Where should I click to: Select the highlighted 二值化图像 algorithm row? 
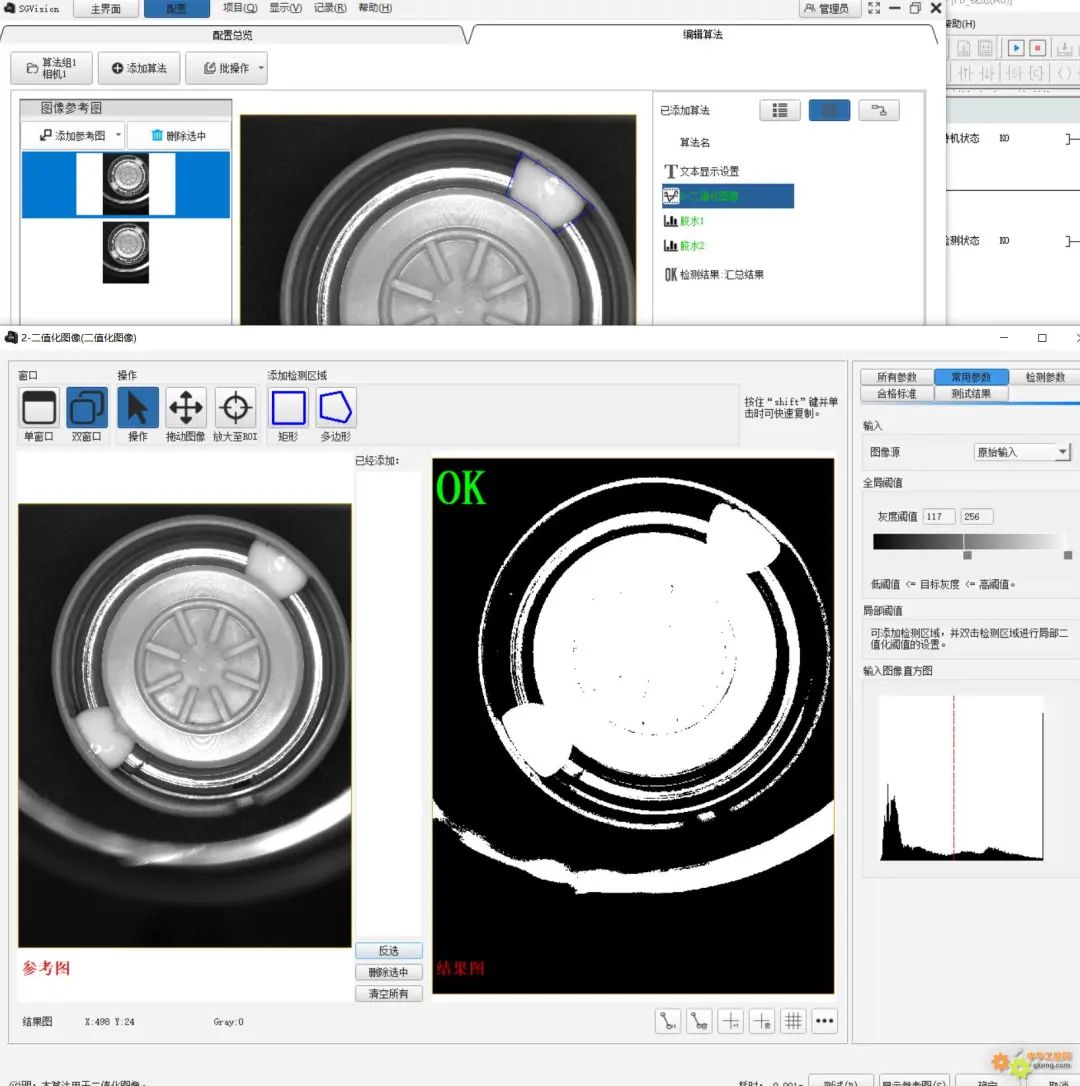click(x=727, y=196)
